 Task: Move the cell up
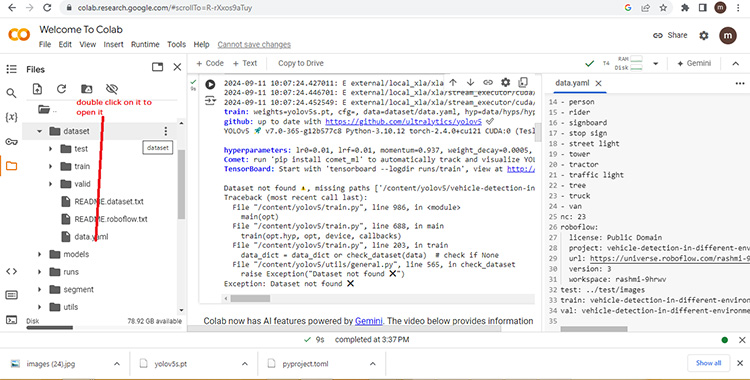tap(453, 82)
